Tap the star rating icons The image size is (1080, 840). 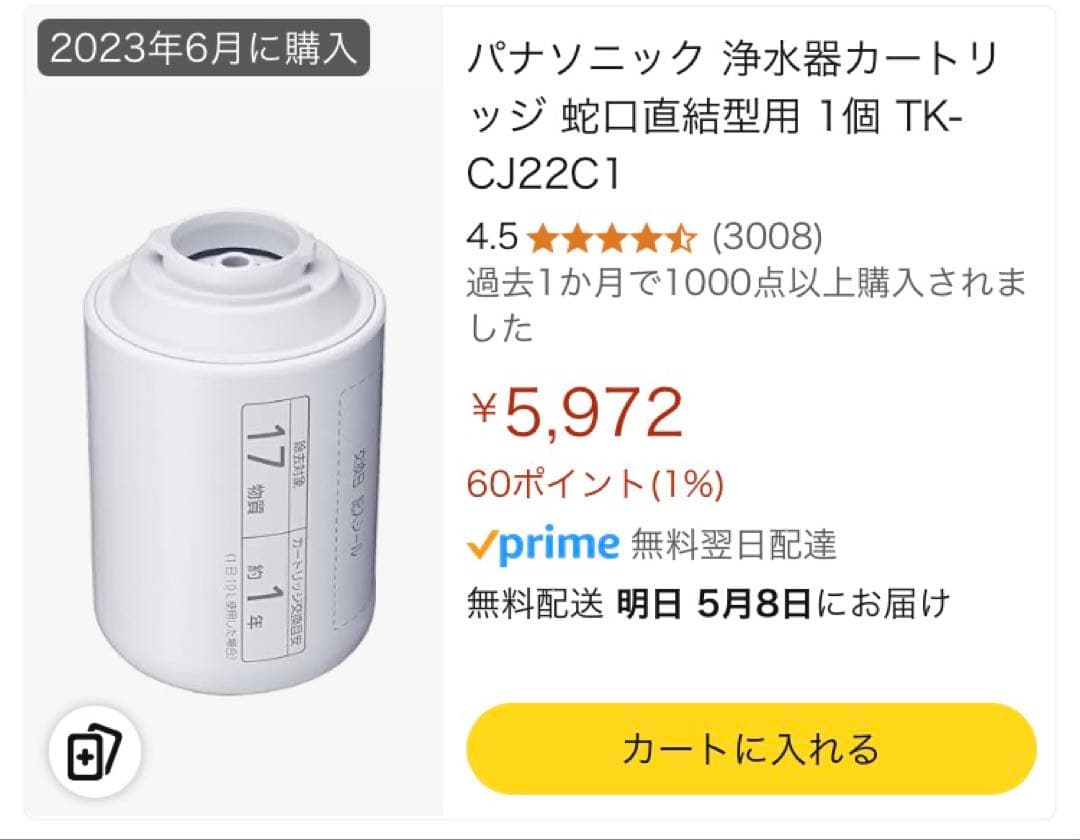click(614, 239)
